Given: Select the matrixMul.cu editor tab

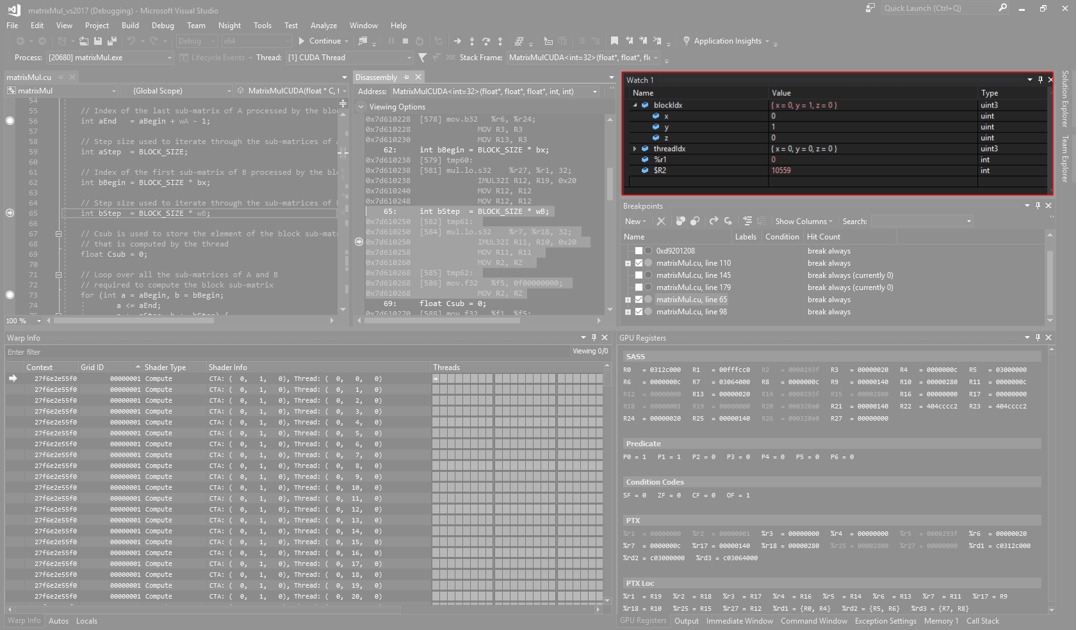Looking at the screenshot, I should pyautogui.click(x=29, y=77).
